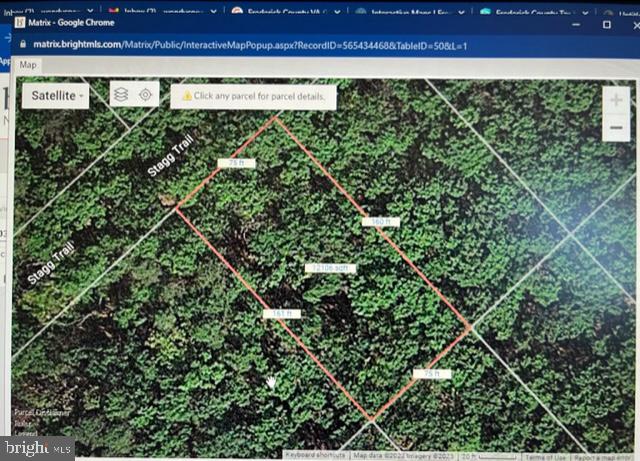Open the Satellite map type dropdown

click(x=55, y=95)
